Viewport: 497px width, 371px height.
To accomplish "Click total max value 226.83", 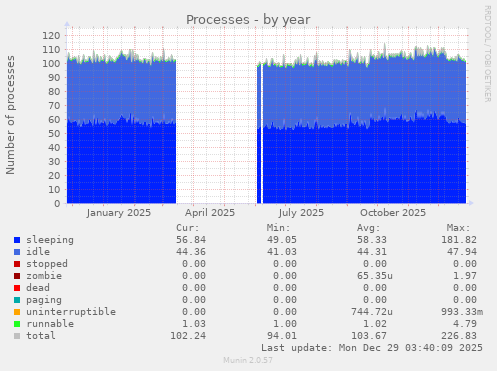I will [459, 336].
